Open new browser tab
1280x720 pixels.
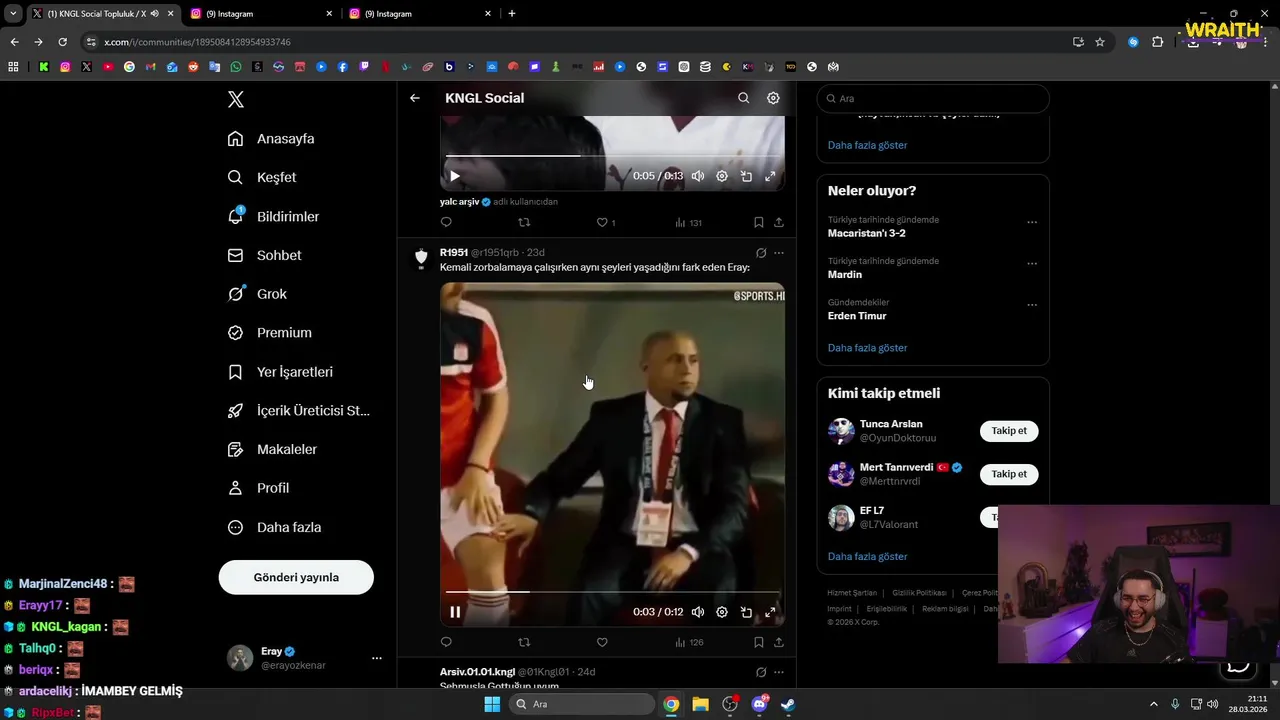point(512,14)
